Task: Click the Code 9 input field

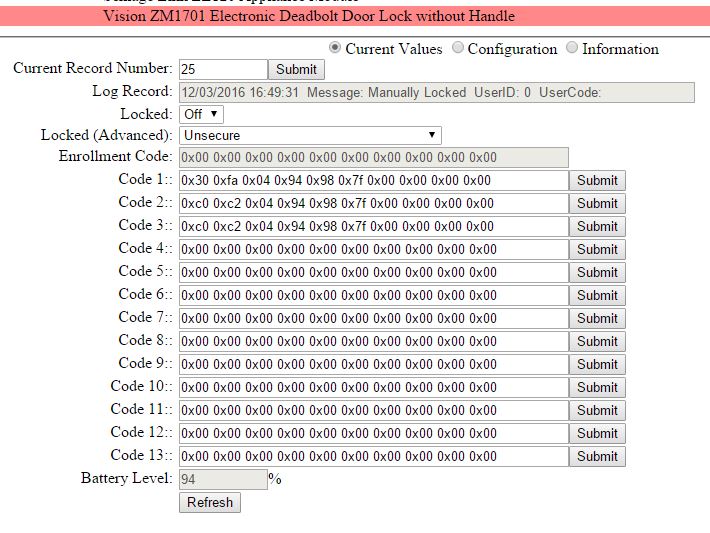Action: click(374, 365)
